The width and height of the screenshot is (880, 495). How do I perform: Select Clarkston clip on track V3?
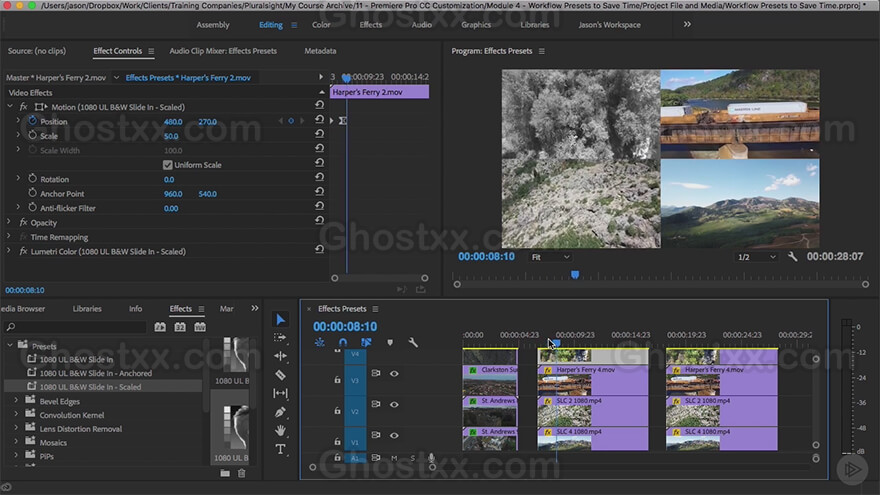coord(490,380)
